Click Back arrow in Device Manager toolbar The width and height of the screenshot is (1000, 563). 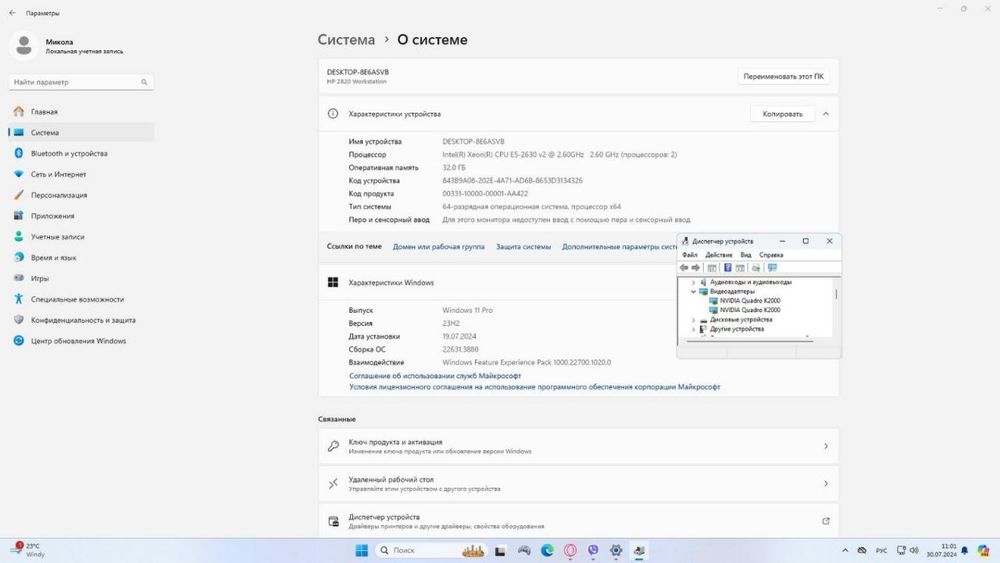[684, 268]
